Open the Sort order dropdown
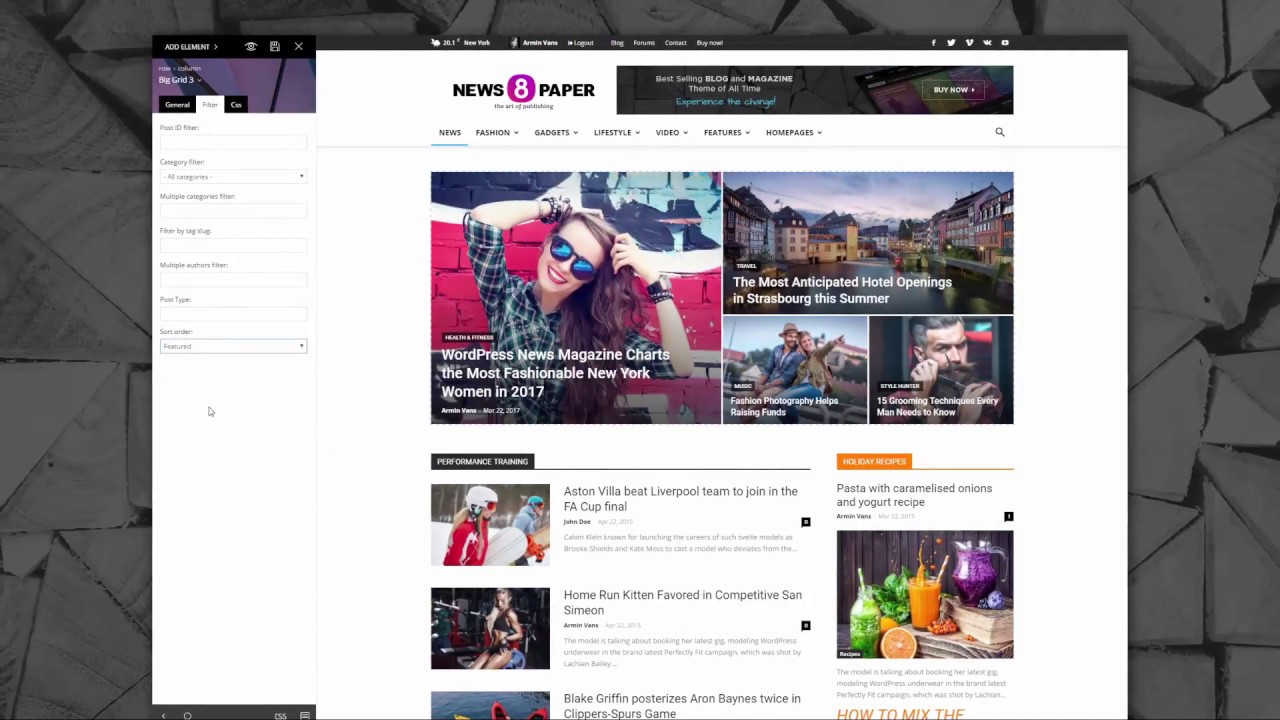Screen dimensions: 1280x720 click(233, 346)
